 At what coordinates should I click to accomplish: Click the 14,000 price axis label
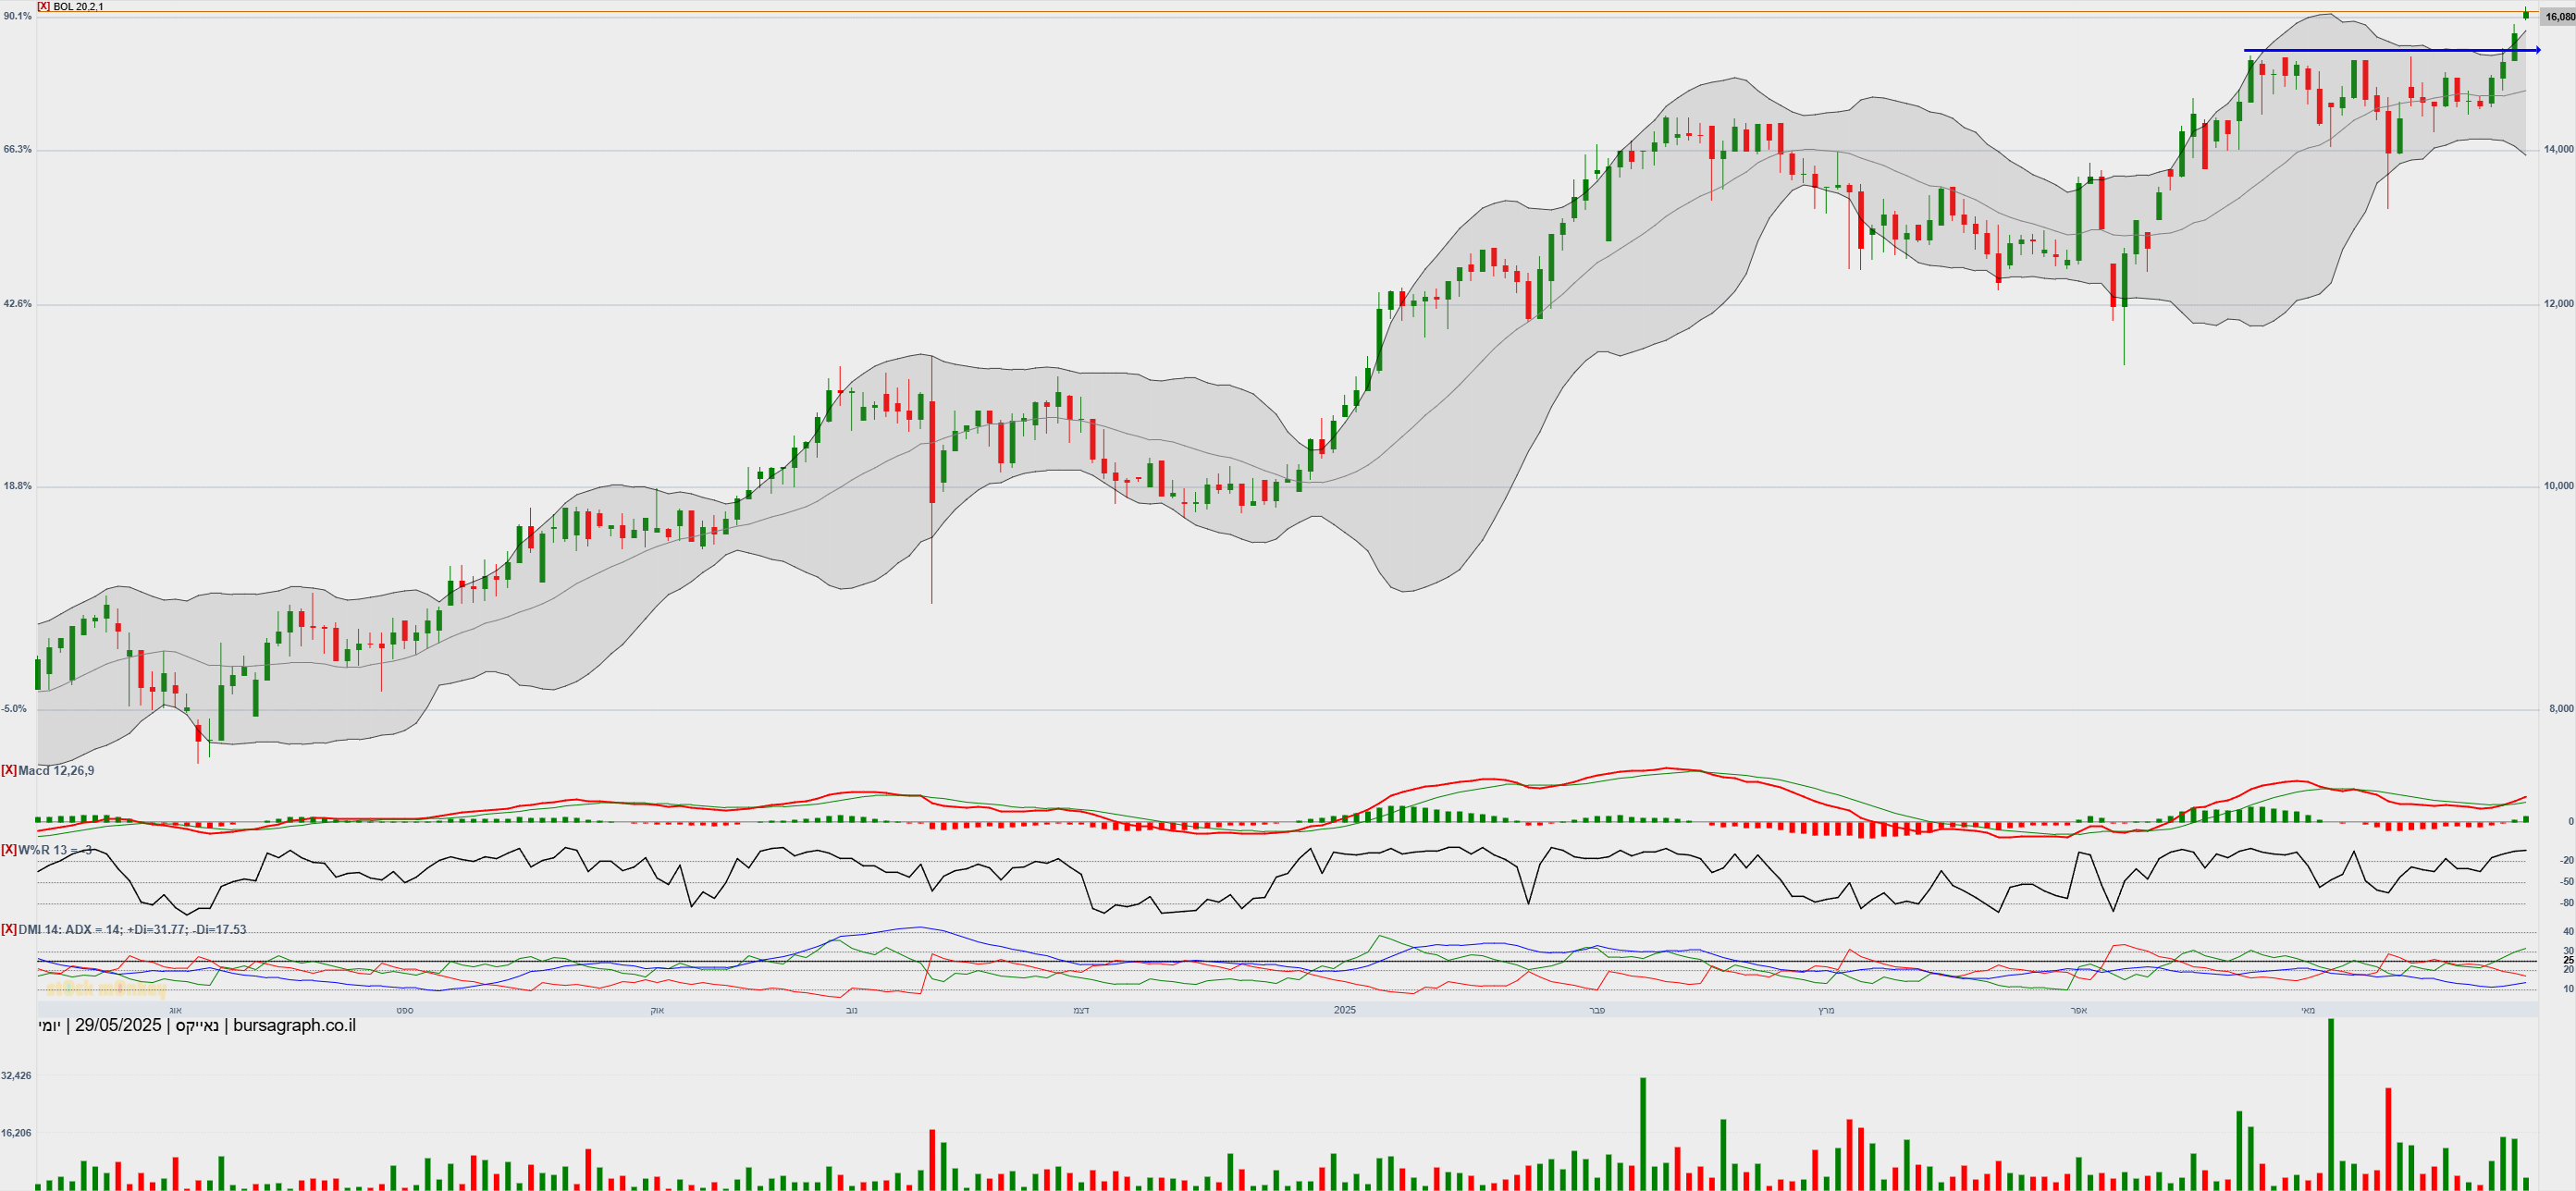tap(2558, 149)
